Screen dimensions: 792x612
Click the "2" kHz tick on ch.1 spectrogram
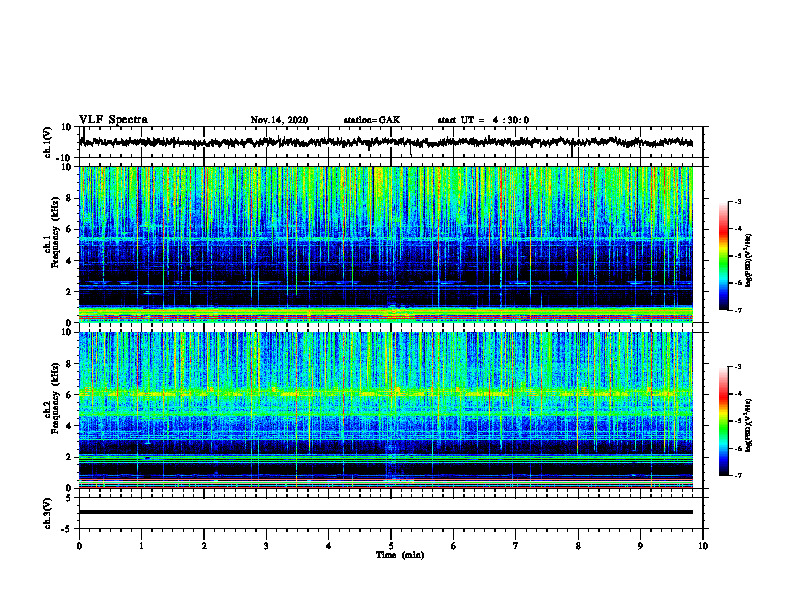coord(69,292)
